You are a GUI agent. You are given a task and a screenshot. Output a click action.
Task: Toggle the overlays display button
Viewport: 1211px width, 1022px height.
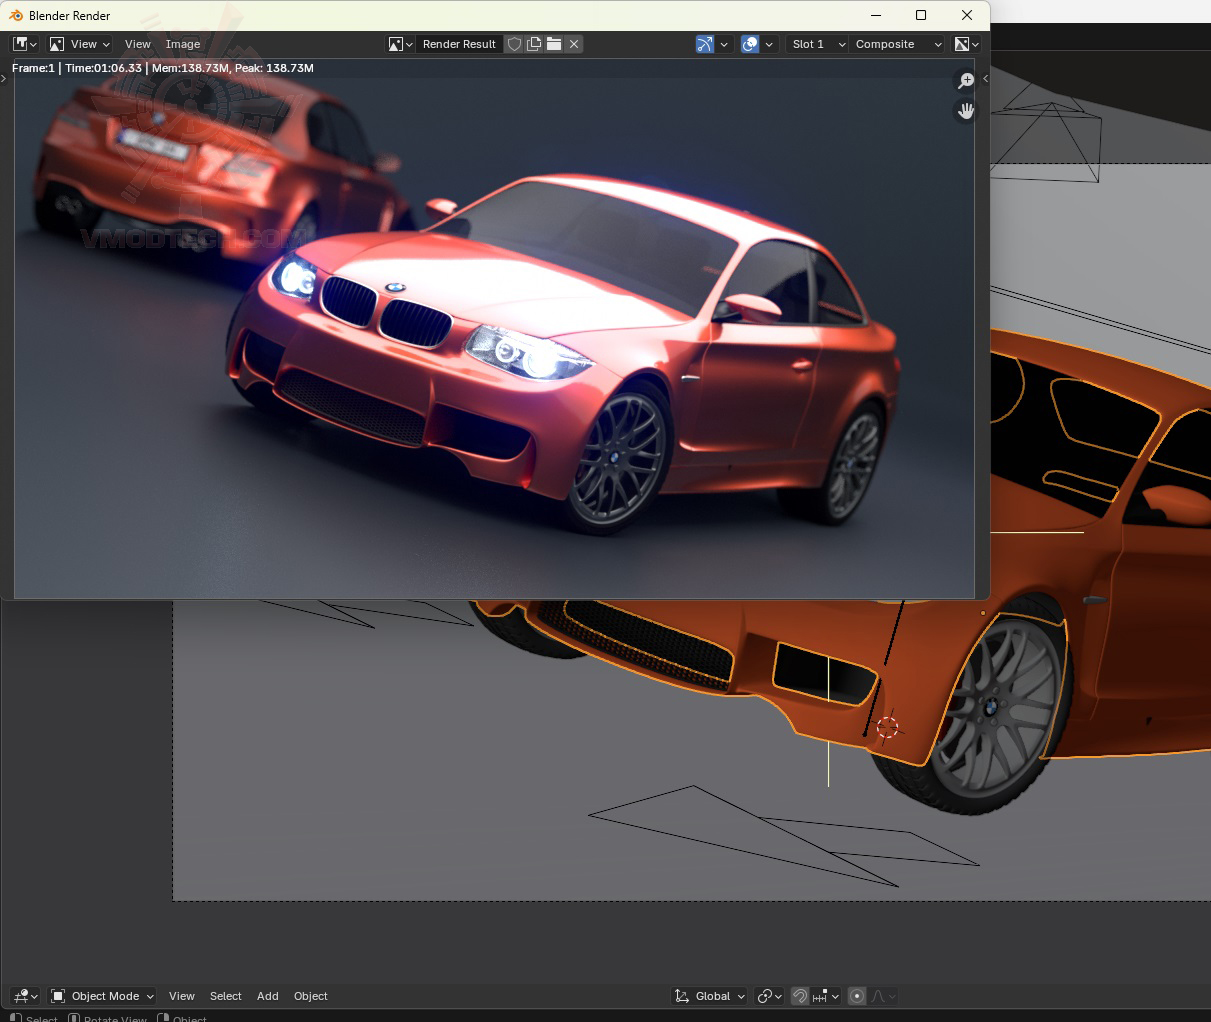pos(750,44)
